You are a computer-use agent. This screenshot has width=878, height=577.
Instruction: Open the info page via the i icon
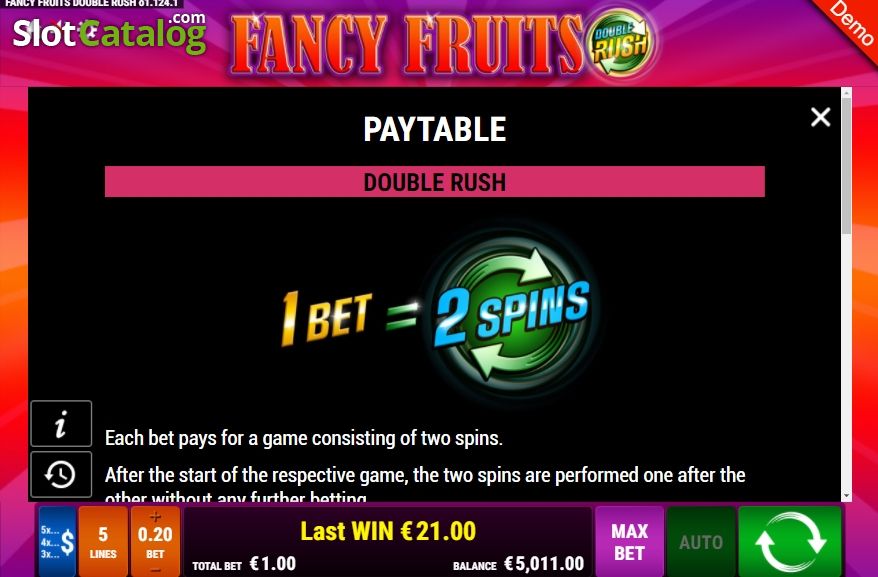coord(61,424)
